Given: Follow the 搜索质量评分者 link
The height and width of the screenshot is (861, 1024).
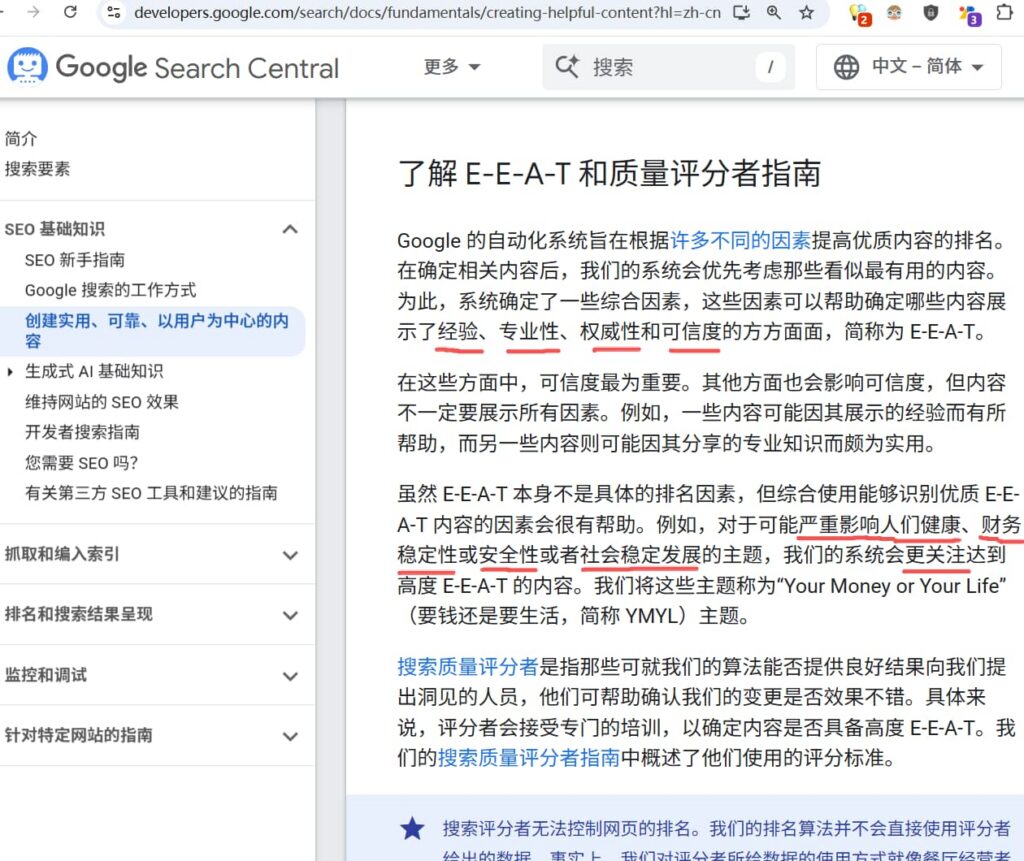Looking at the screenshot, I should coord(468,666).
